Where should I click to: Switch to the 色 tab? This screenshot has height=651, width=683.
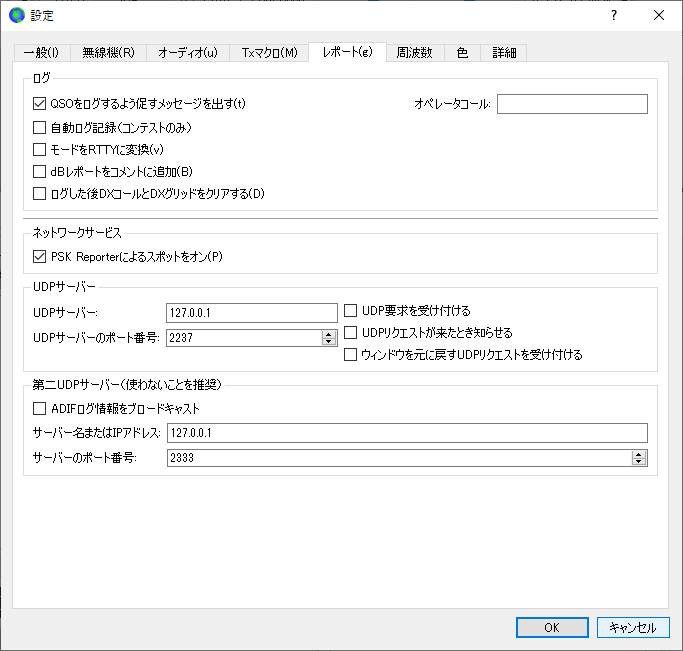point(462,53)
